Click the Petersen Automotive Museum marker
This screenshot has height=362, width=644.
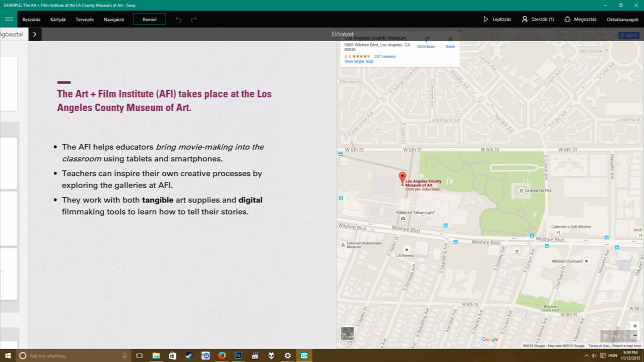343,245
